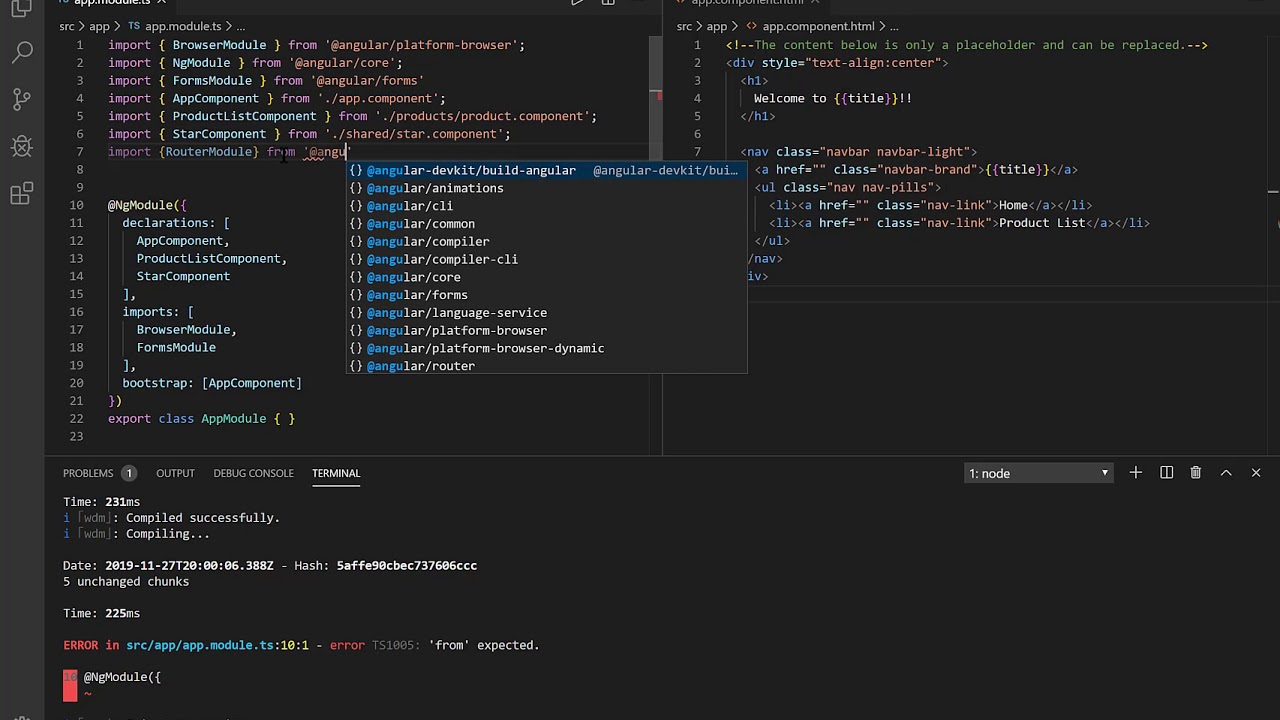
Task: Click line number 22 in the left editor gutter
Action: pyautogui.click(x=77, y=418)
